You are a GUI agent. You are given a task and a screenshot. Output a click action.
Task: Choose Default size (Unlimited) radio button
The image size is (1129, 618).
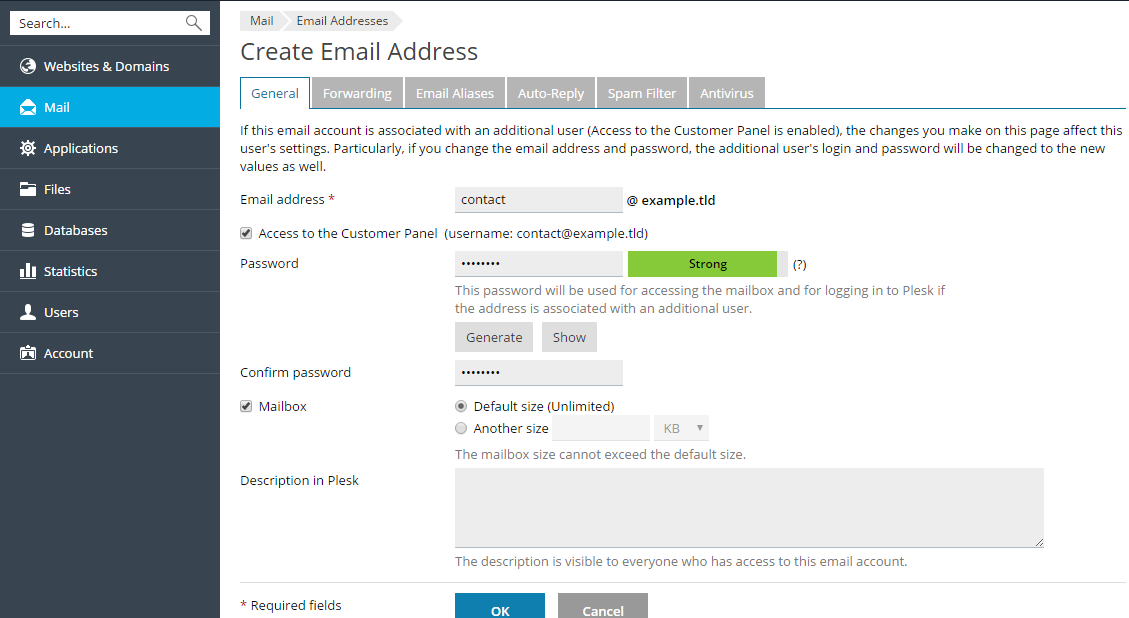click(x=461, y=406)
